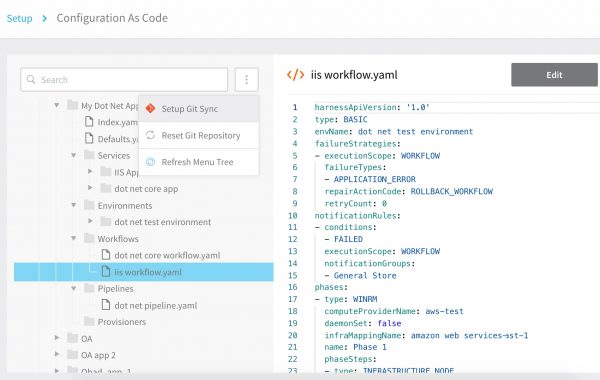Click the APPLICATION_ERROR line in code
Image resolution: width=600 pixels, height=380 pixels.
click(x=370, y=179)
